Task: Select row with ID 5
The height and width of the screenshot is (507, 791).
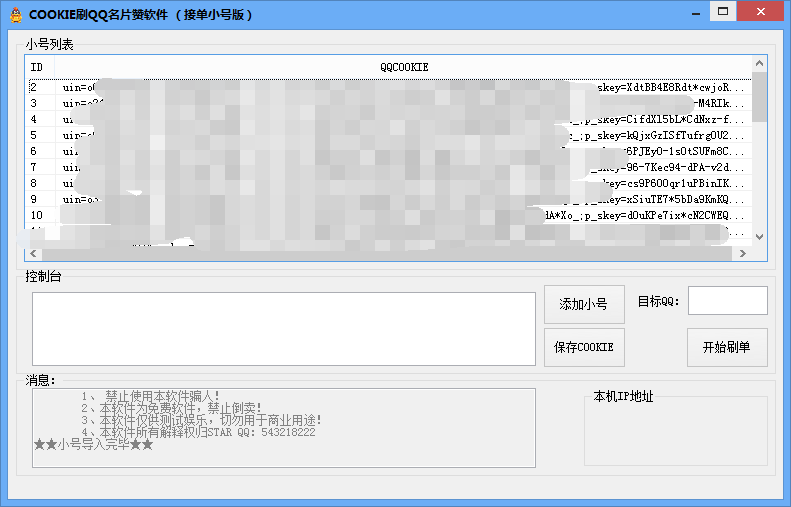Action: point(388,135)
